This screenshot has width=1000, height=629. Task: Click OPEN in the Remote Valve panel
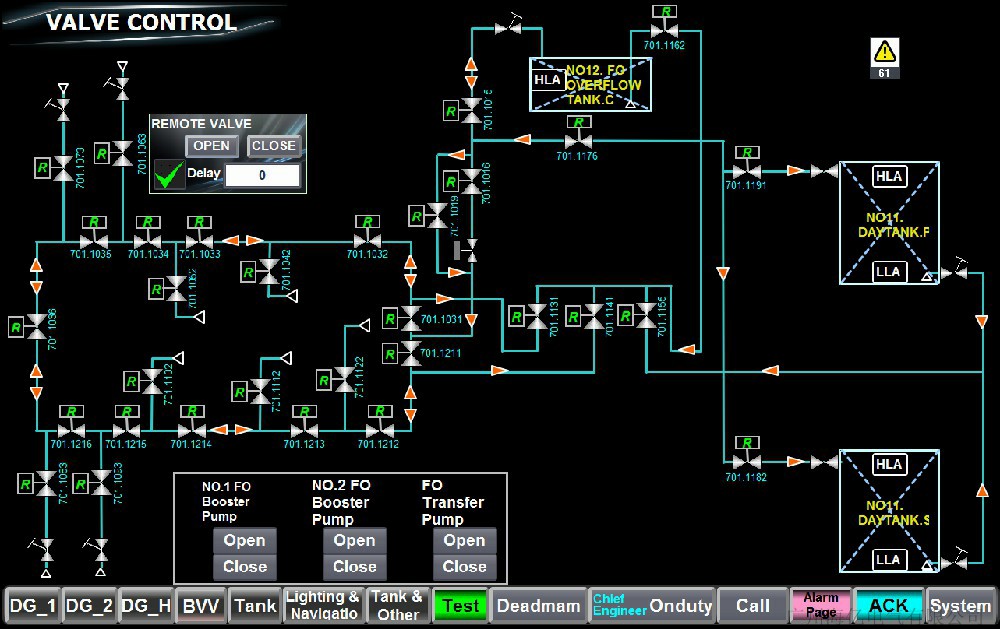[x=212, y=146]
